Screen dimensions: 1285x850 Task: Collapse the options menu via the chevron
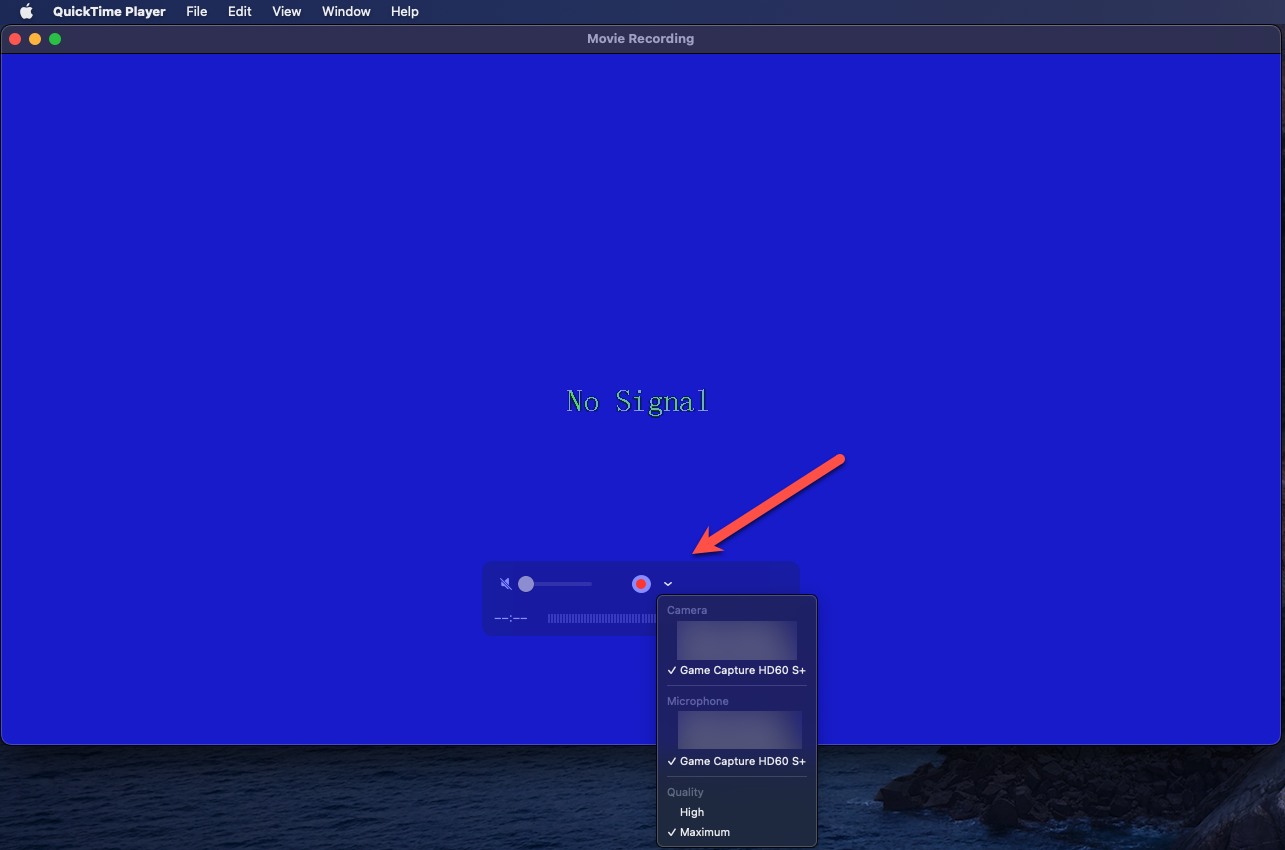[x=667, y=583]
